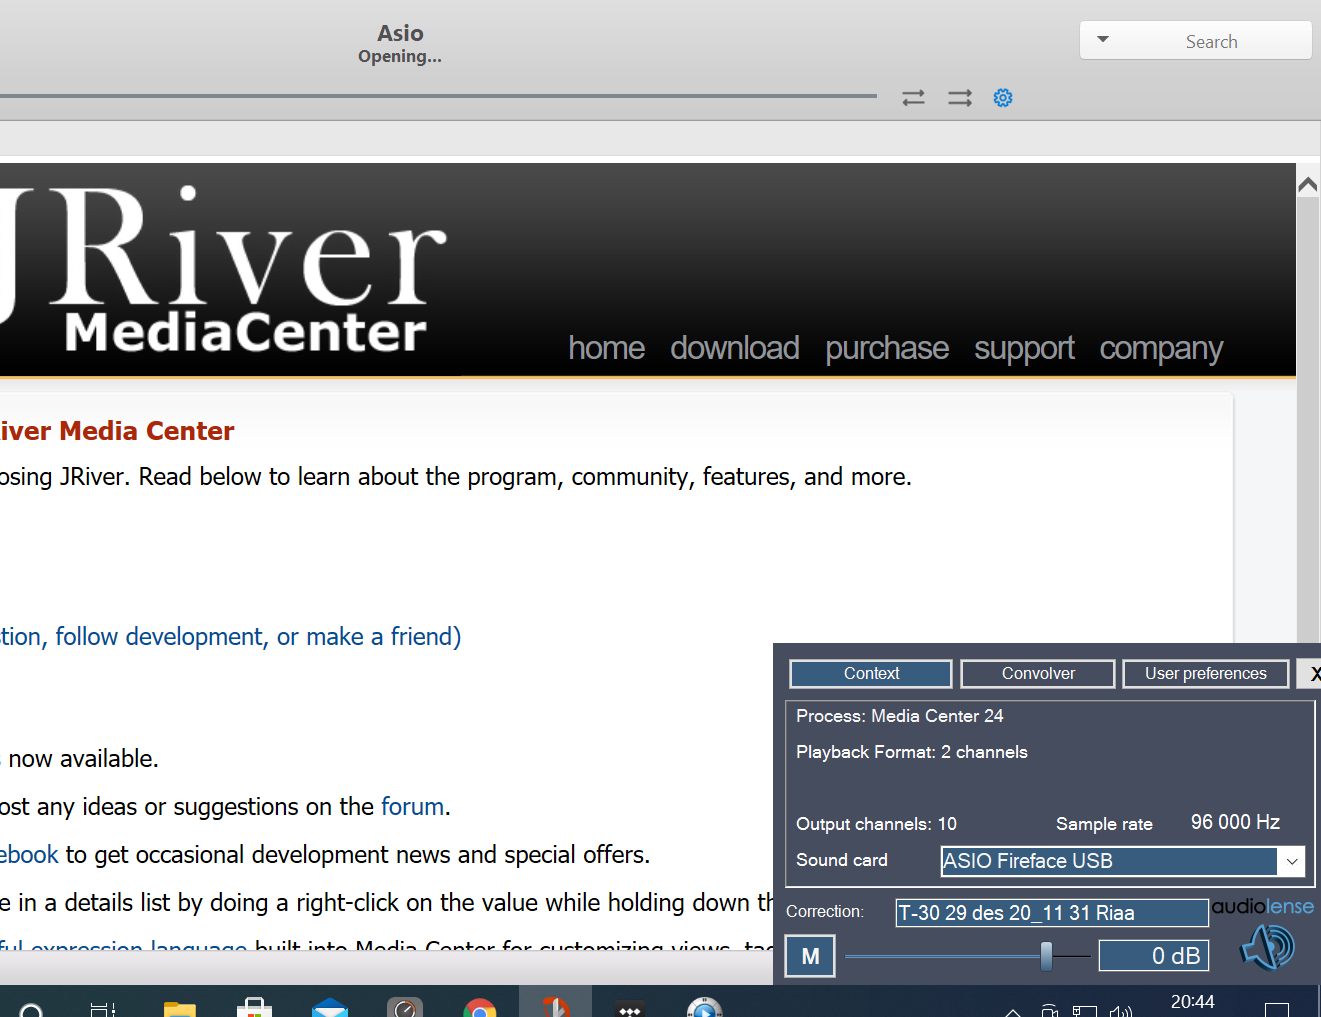The height and width of the screenshot is (1017, 1321).
Task: Go to the home page in JRiver navigation
Action: click(x=607, y=348)
